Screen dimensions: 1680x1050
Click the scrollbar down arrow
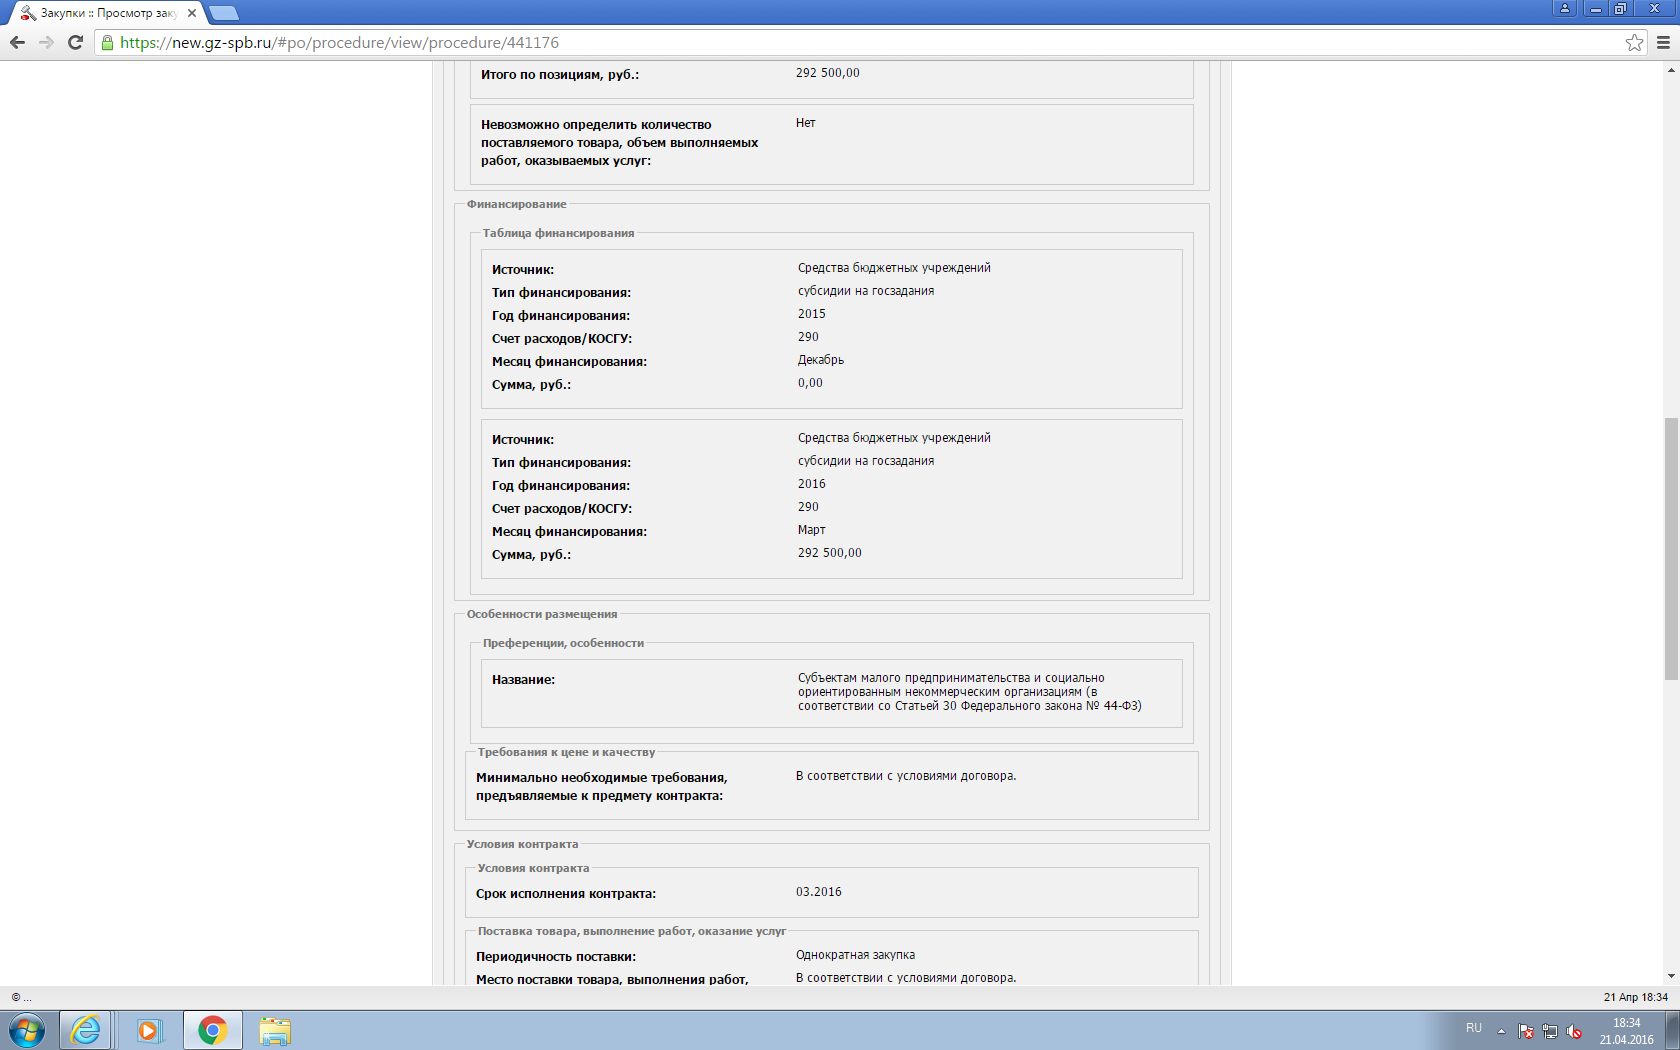(1671, 976)
